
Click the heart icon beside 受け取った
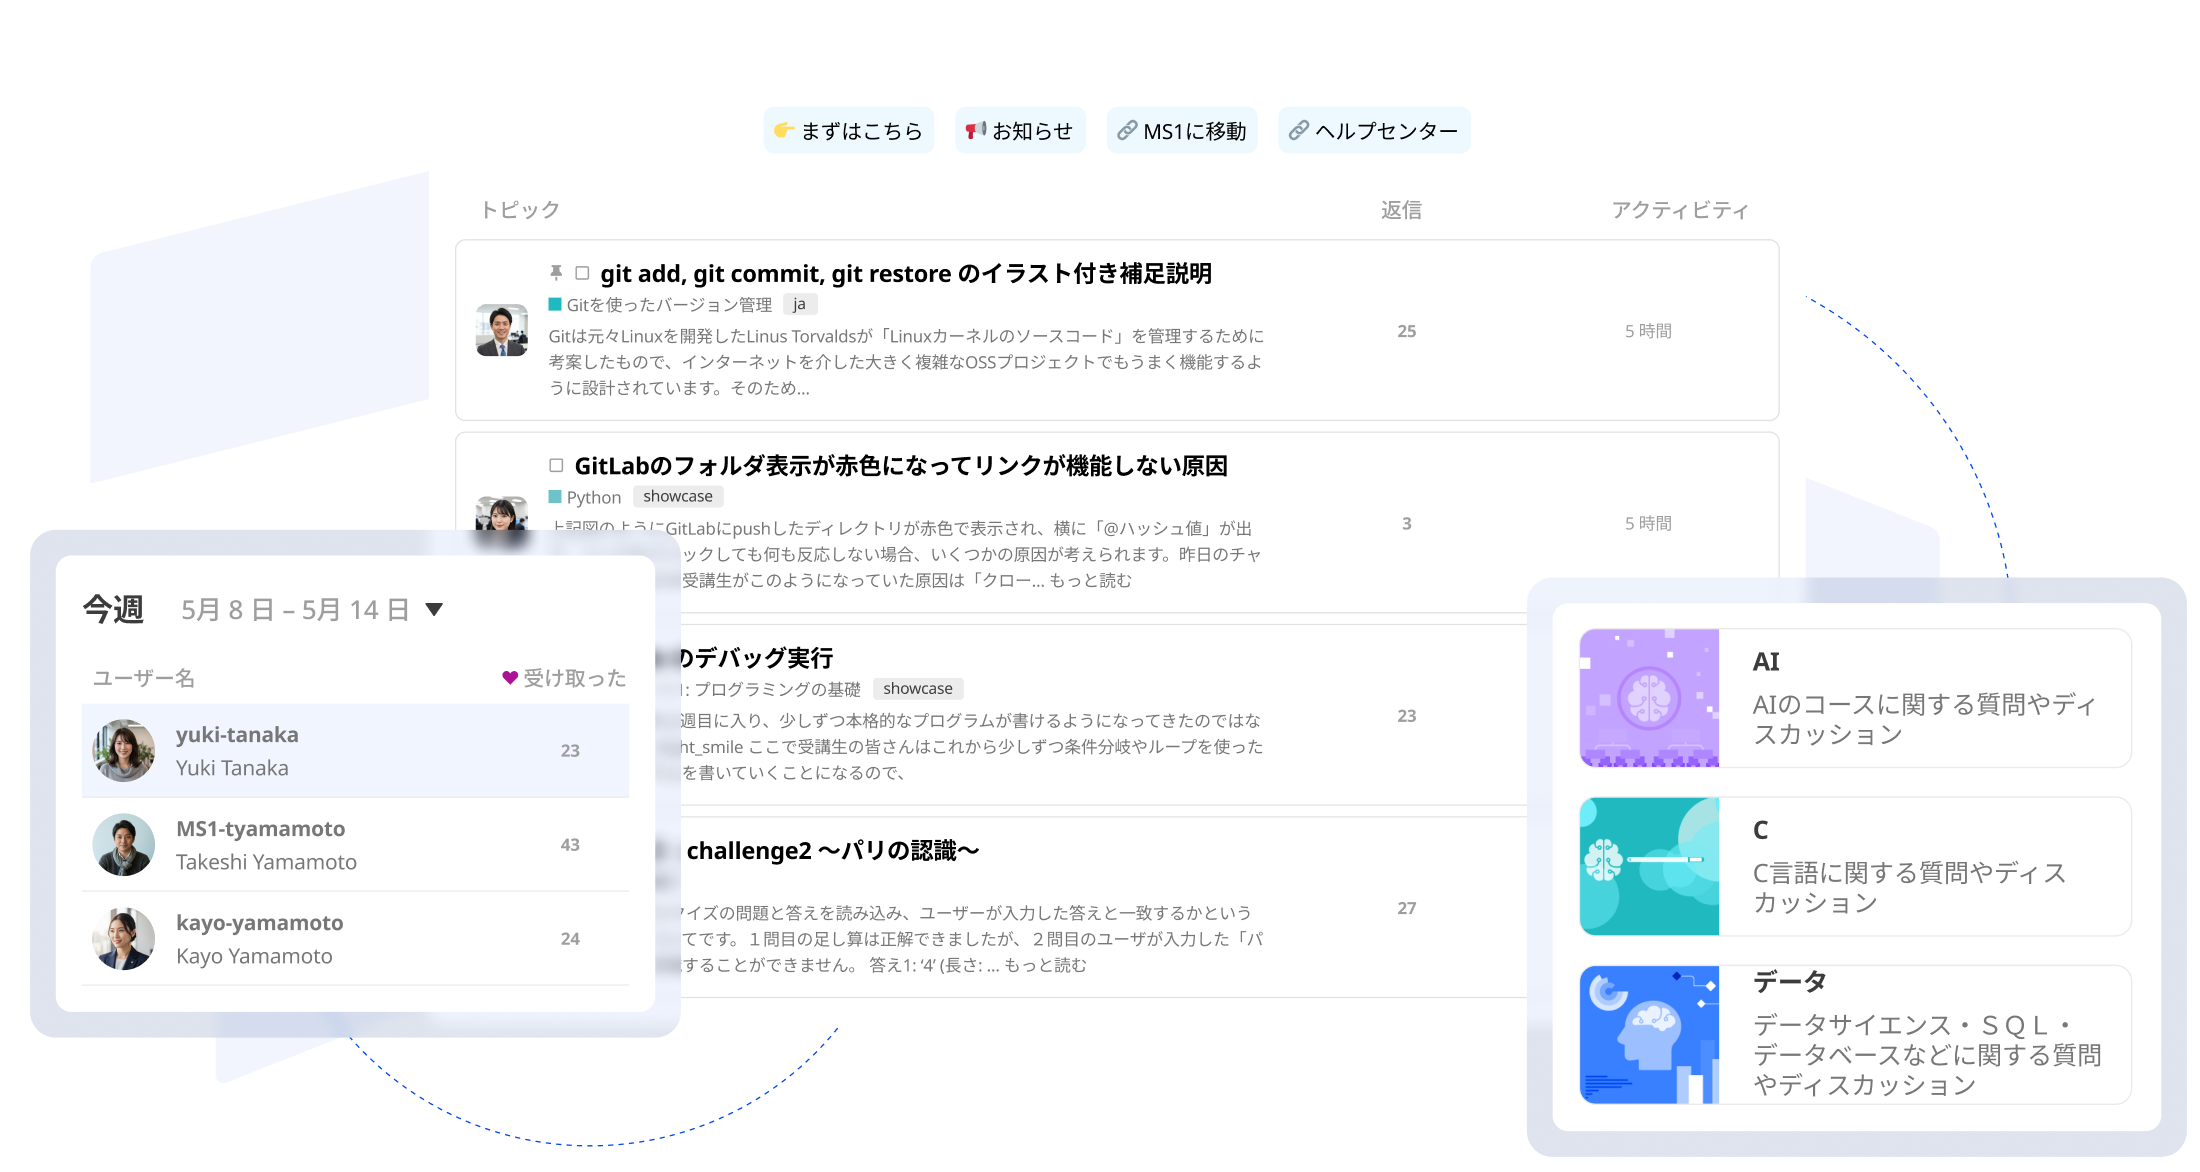[510, 678]
